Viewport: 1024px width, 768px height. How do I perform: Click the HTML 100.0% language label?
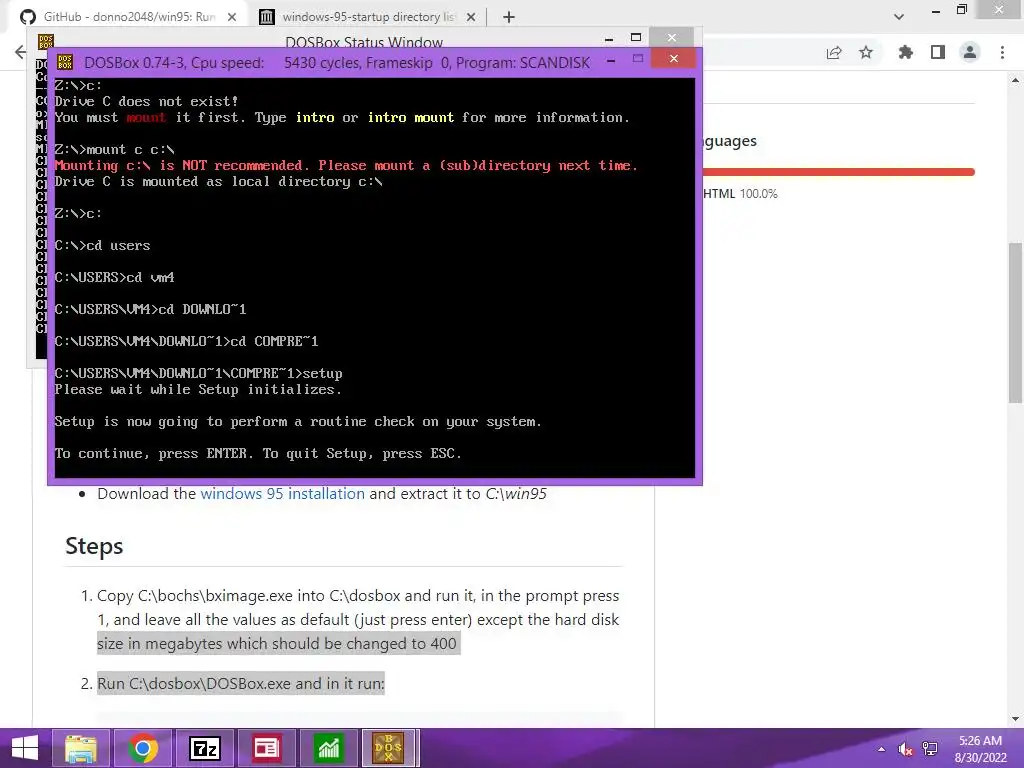[x=740, y=194]
